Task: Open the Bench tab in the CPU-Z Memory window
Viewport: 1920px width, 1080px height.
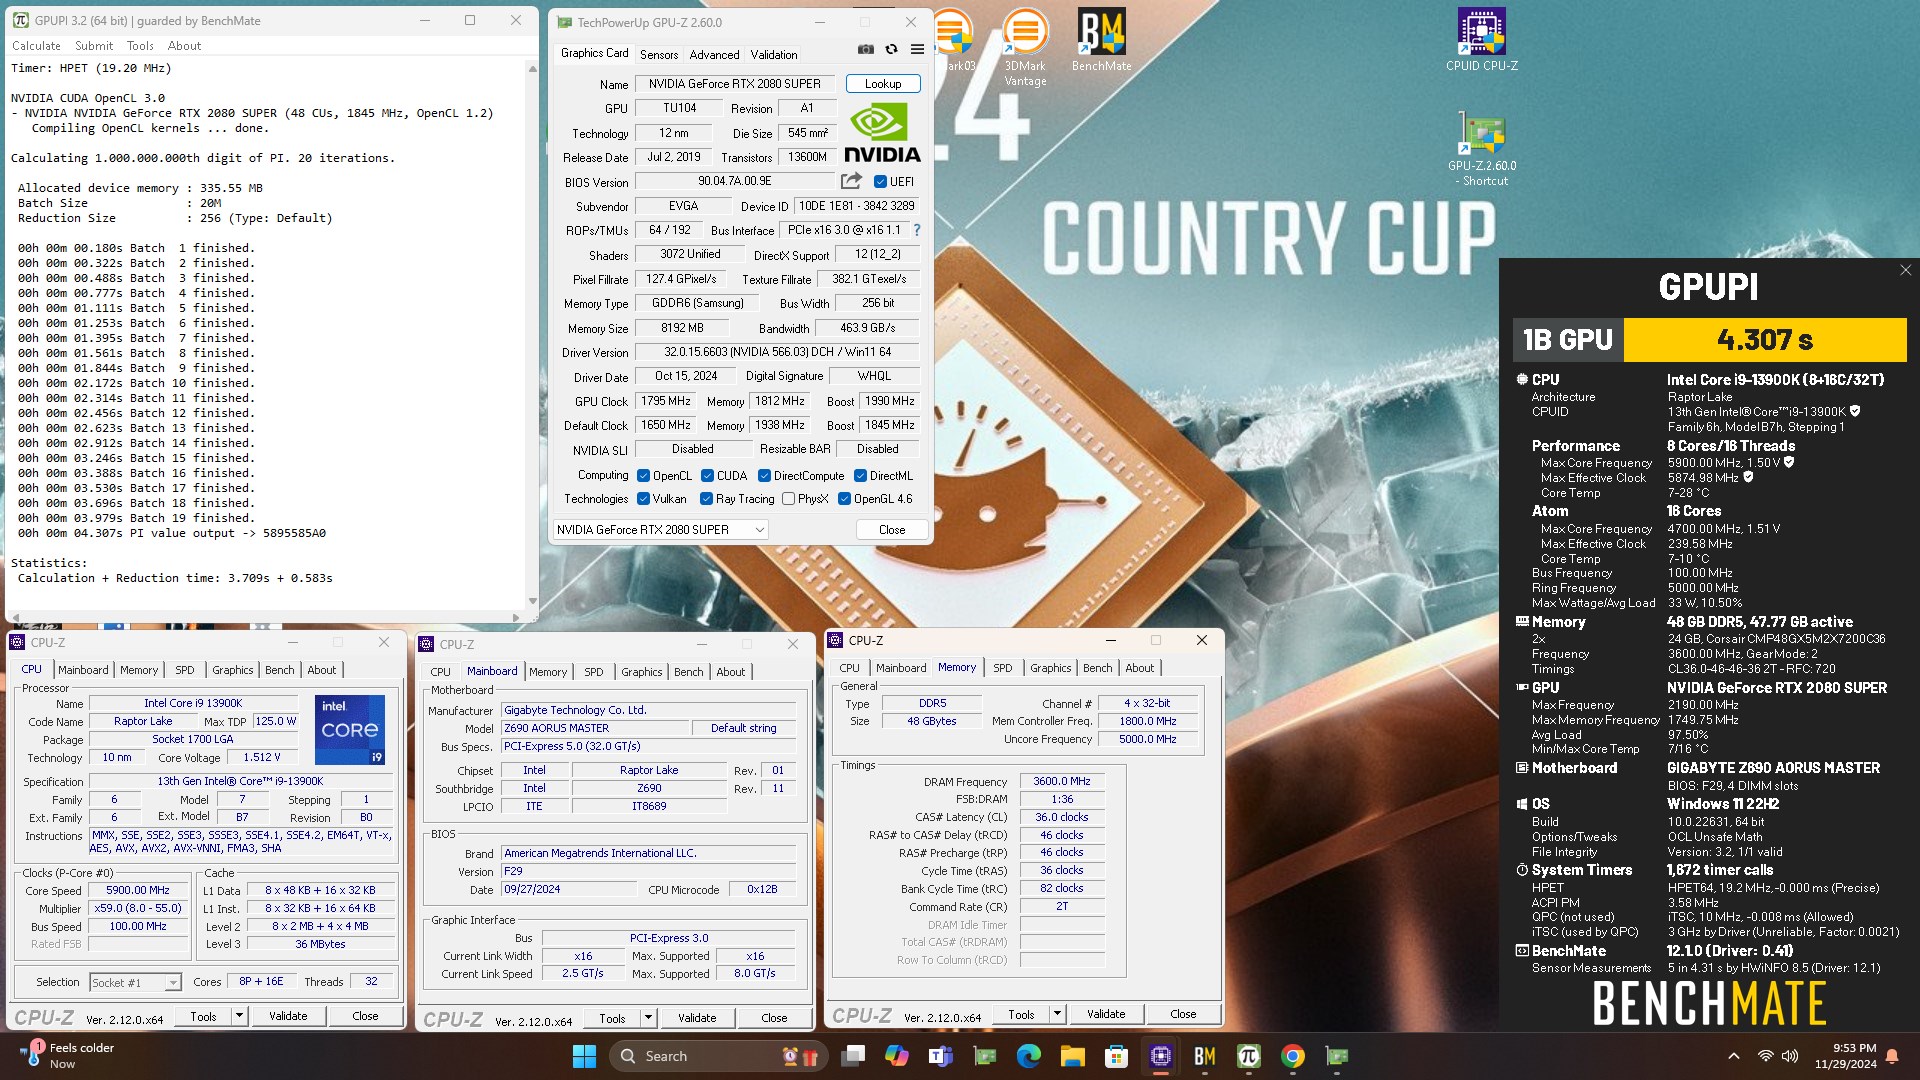Action: (x=1097, y=668)
